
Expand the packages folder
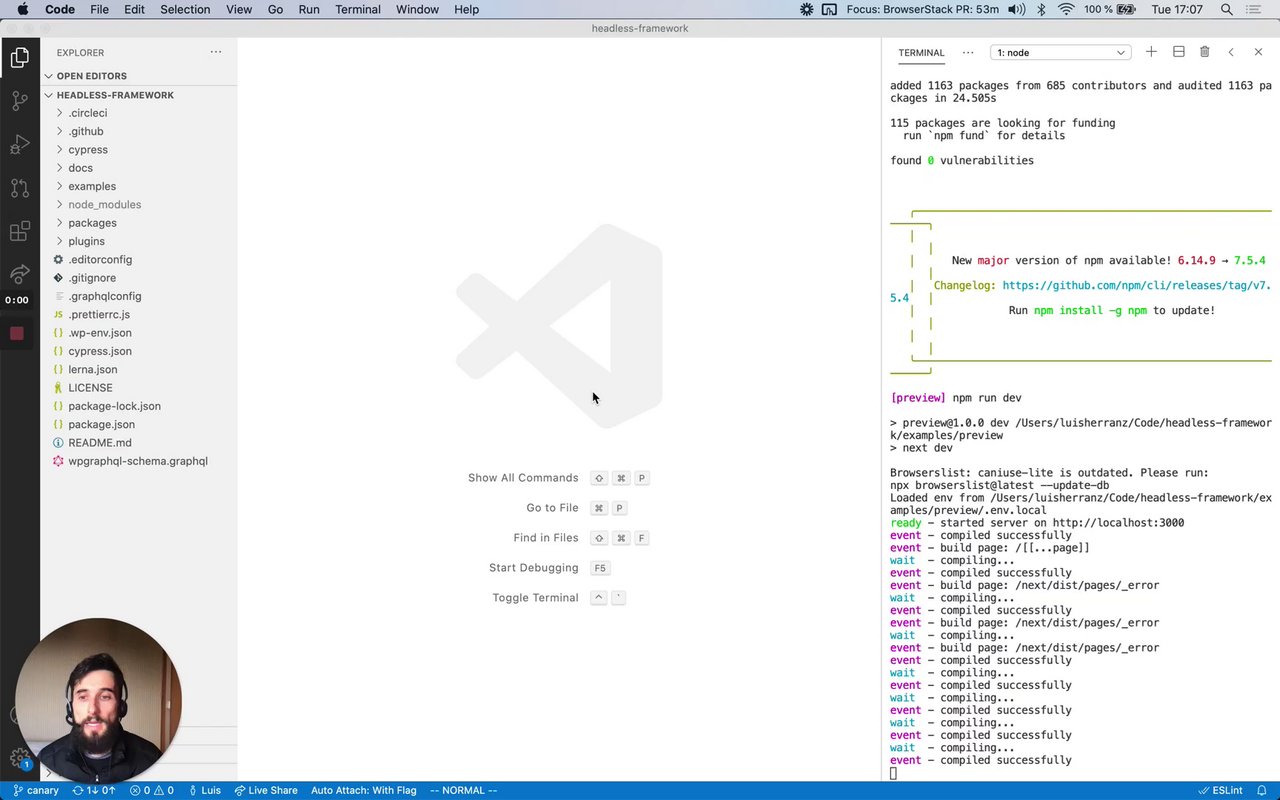(138, 223)
